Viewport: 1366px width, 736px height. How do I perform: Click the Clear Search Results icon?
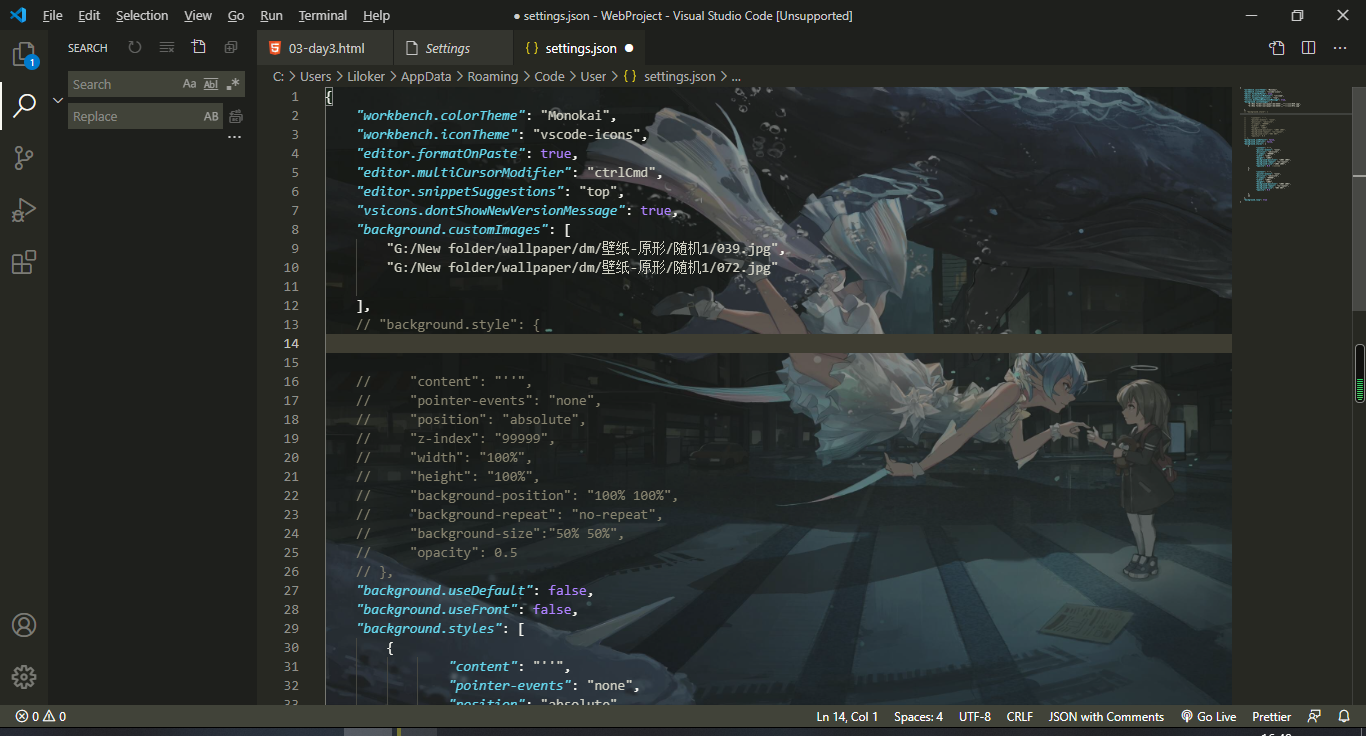tap(167, 47)
